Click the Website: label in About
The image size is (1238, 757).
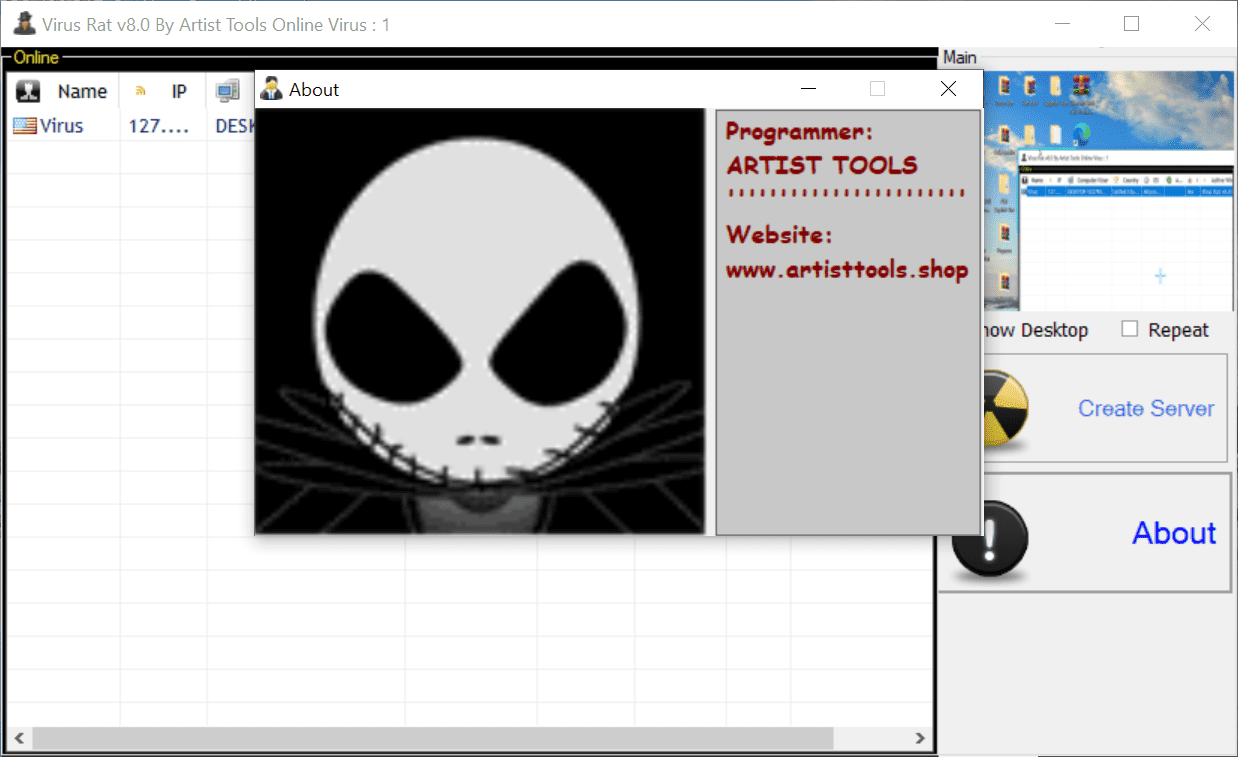779,235
